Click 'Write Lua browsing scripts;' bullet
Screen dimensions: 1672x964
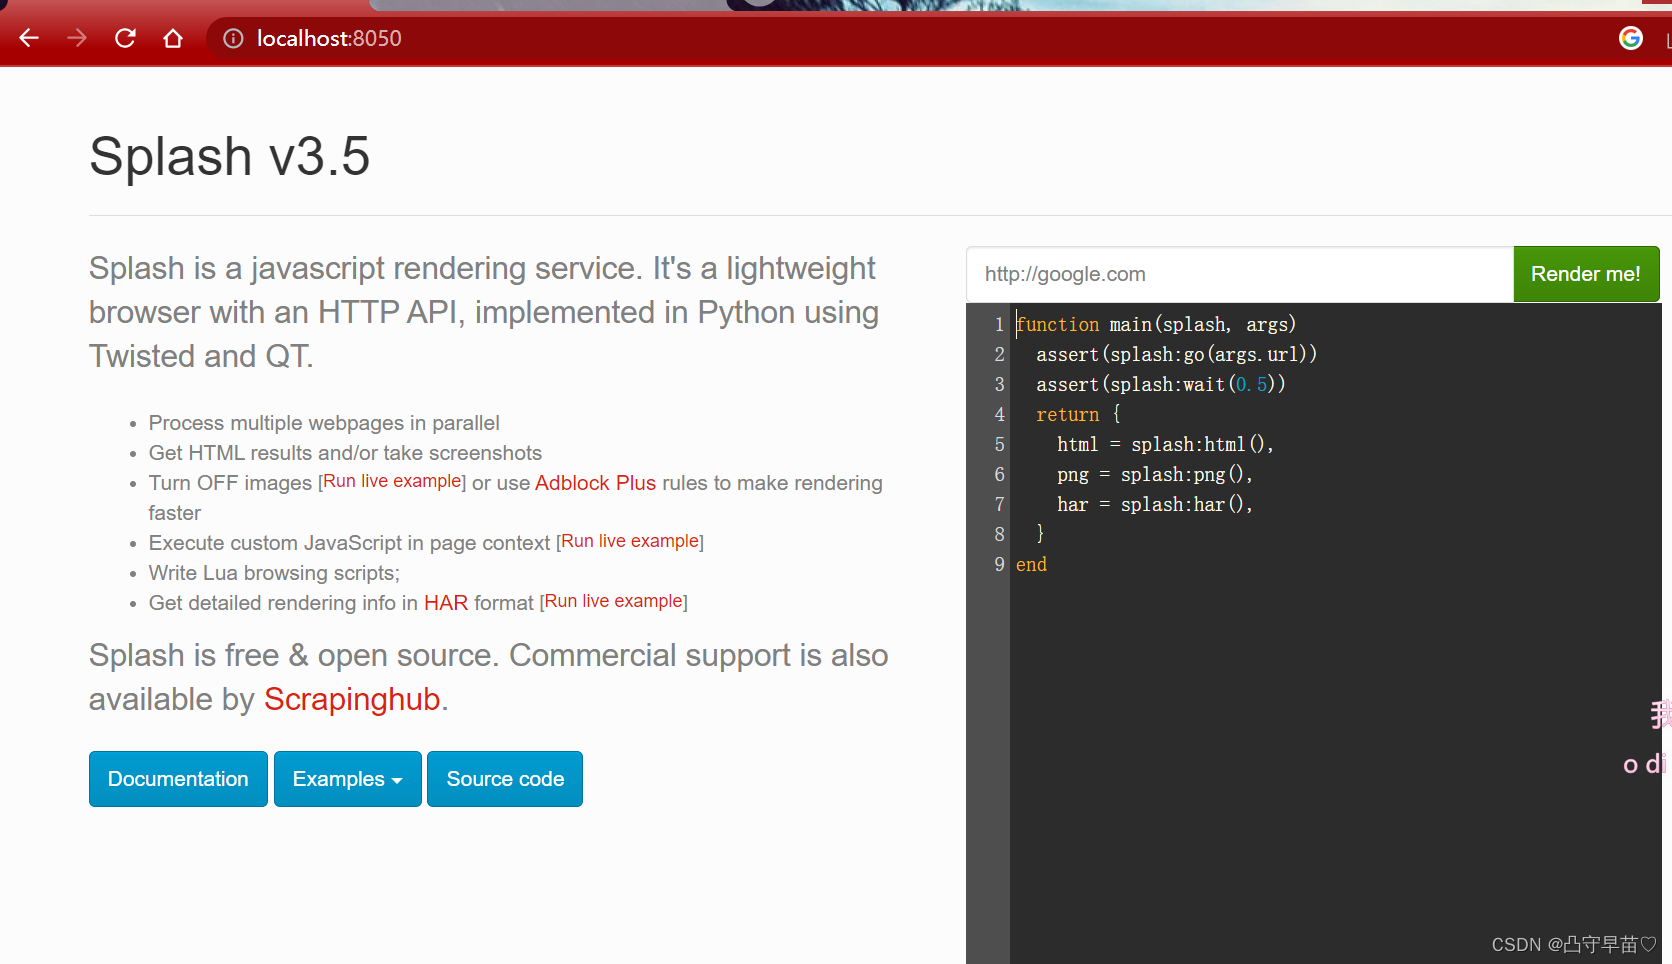[274, 573]
